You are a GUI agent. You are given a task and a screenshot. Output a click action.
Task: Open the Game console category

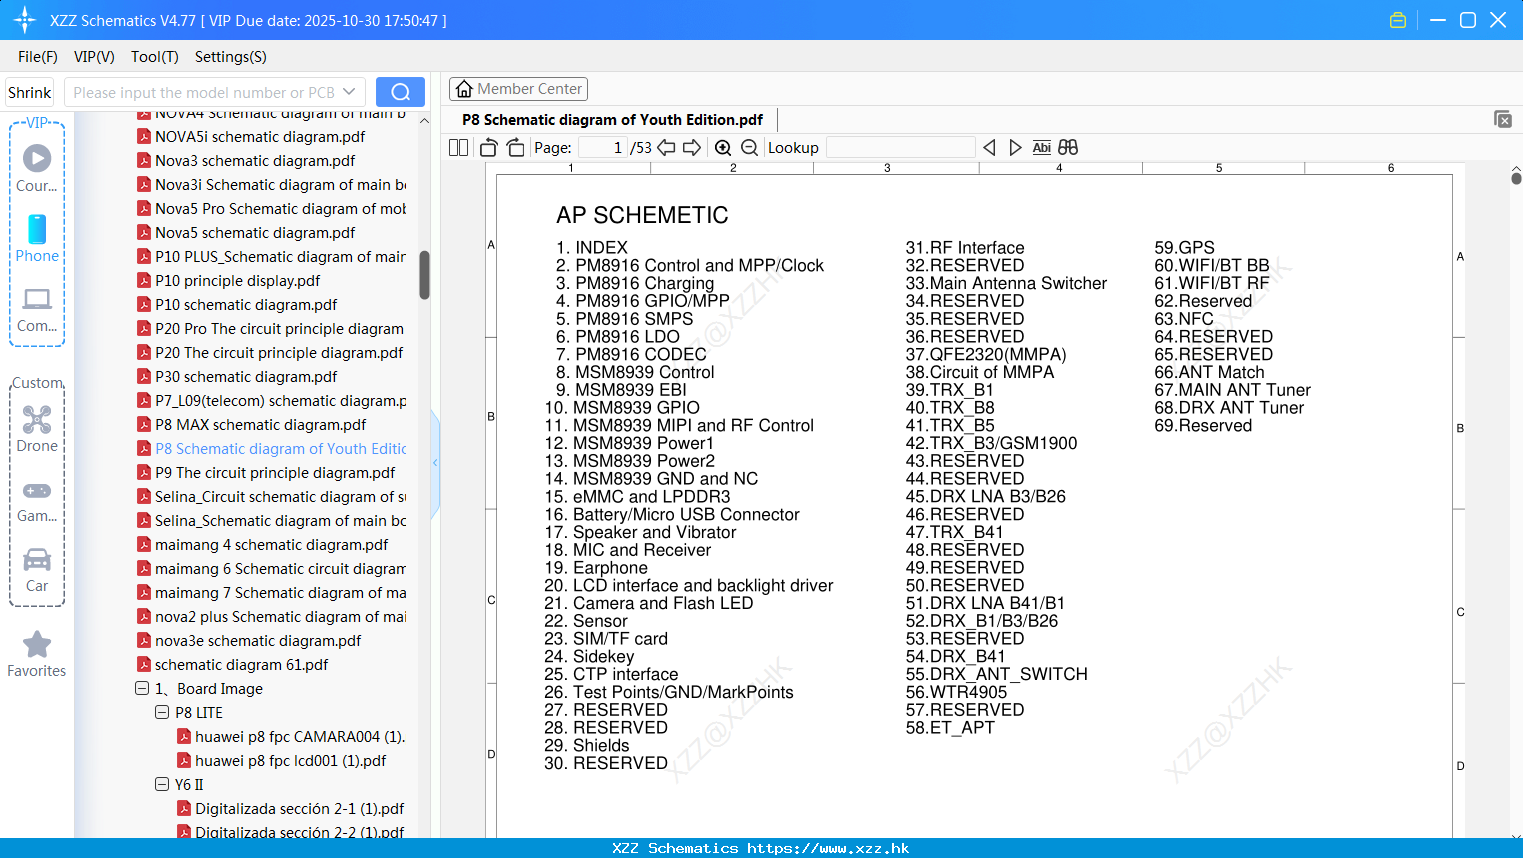(37, 500)
